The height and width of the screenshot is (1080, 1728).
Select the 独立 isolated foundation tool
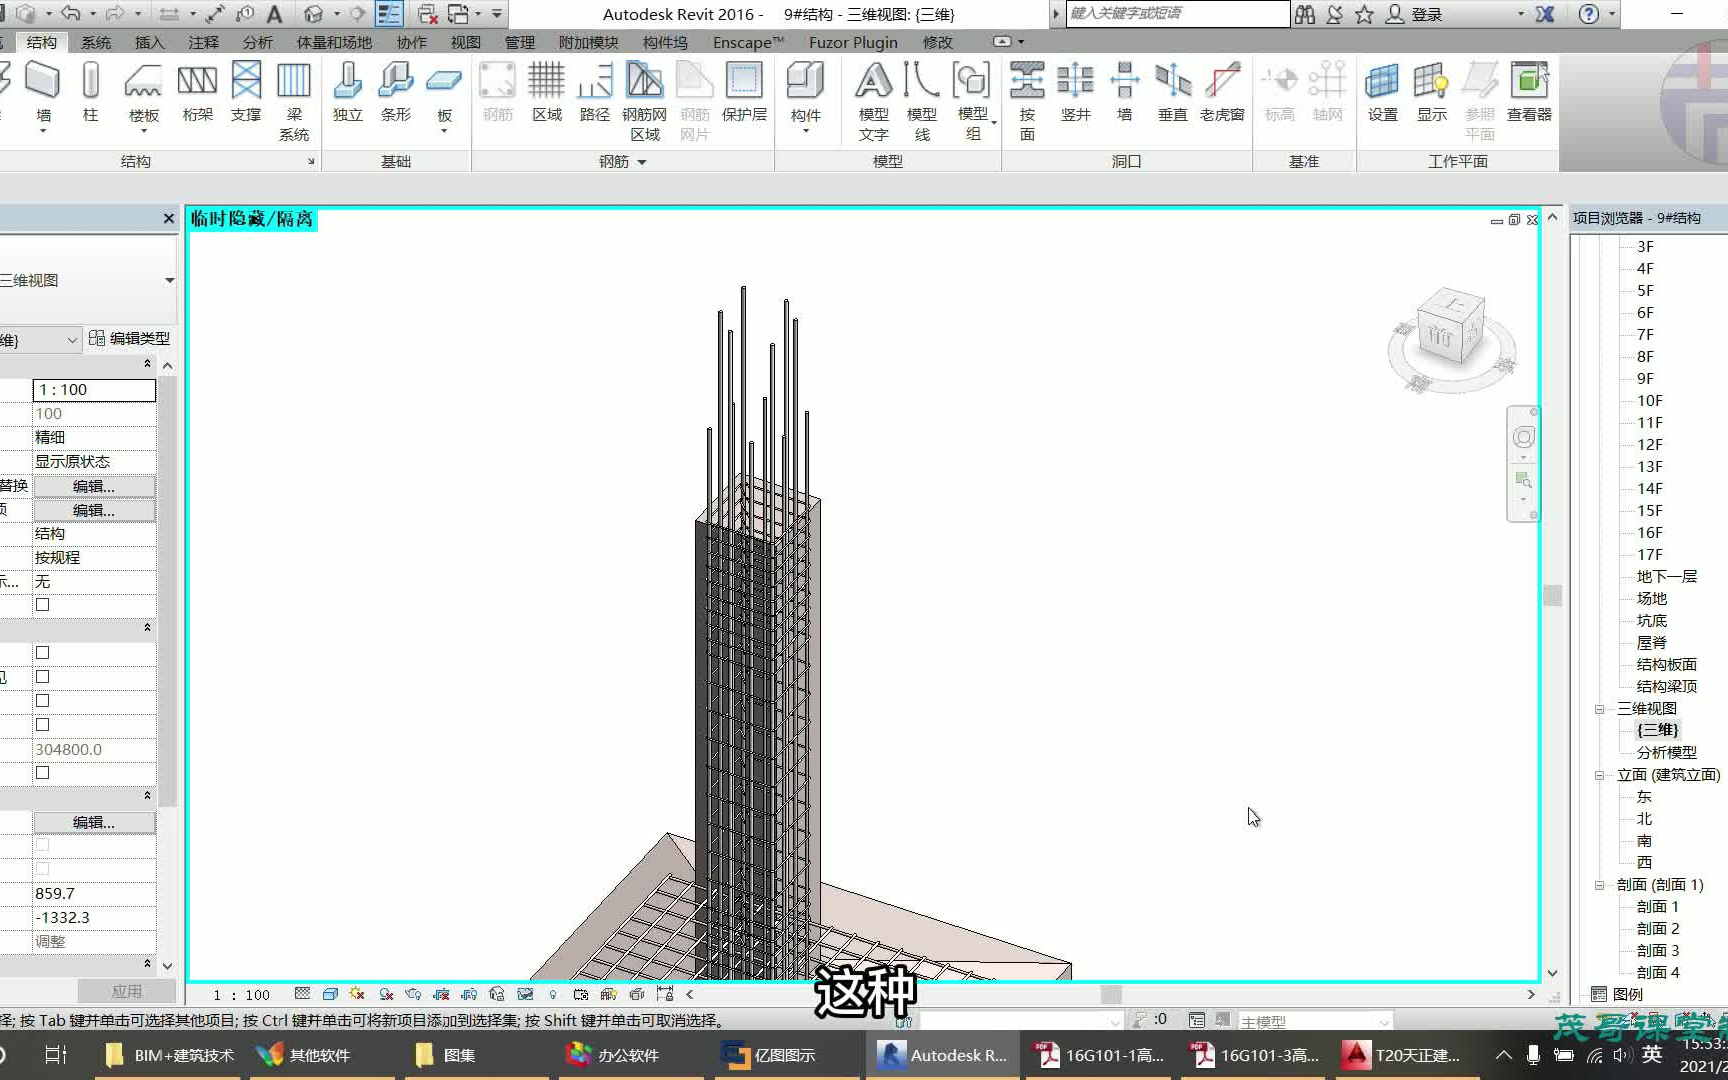click(347, 95)
